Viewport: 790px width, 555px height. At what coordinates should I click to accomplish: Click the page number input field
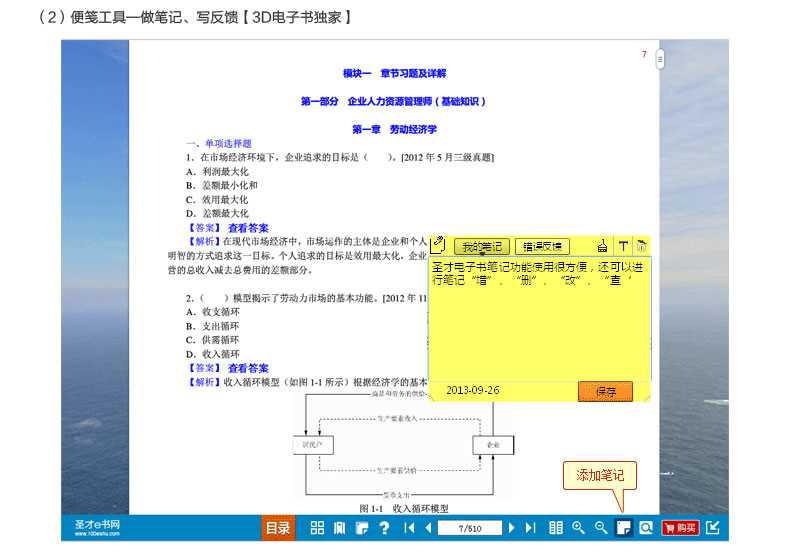469,528
